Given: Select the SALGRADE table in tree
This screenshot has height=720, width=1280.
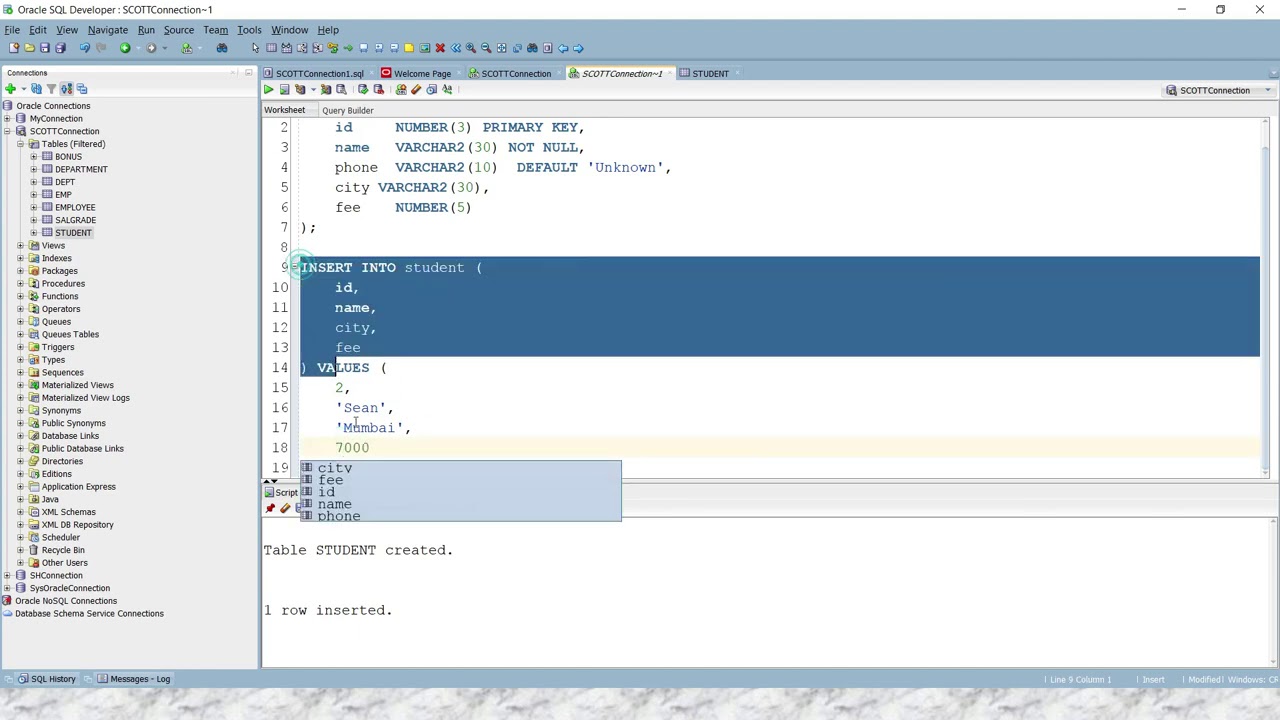Looking at the screenshot, I should [x=75, y=220].
